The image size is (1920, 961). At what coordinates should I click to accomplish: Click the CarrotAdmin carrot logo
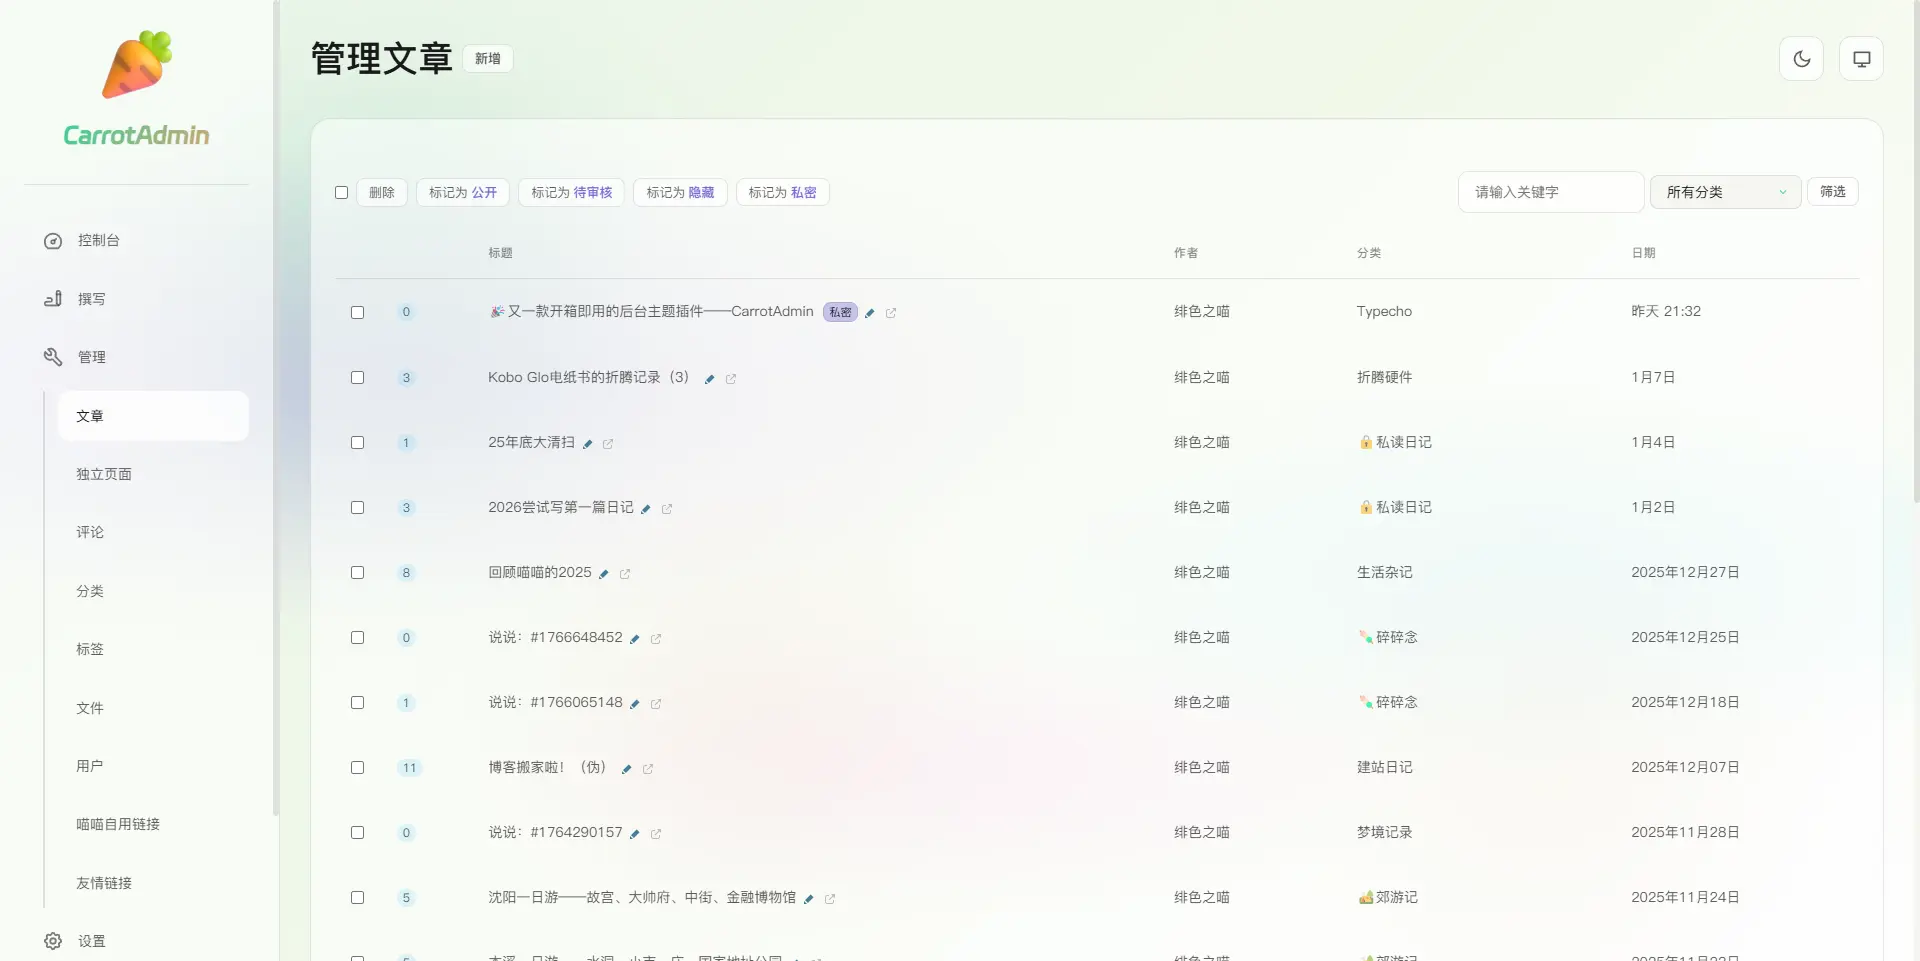(x=137, y=66)
